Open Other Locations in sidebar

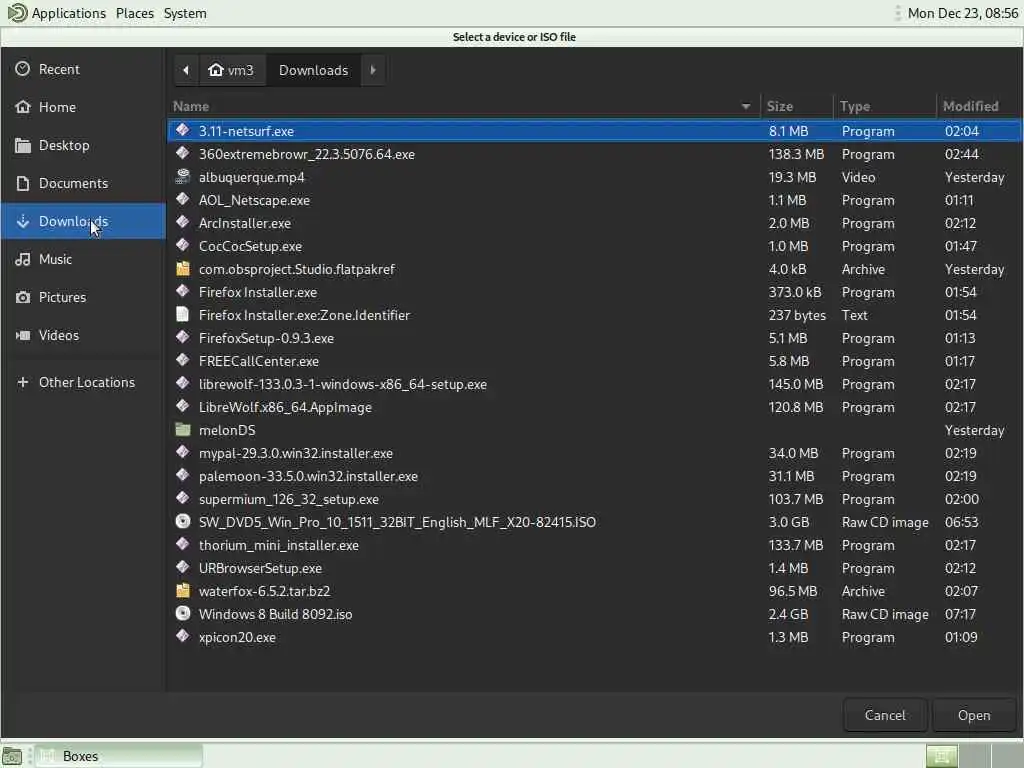click(84, 382)
